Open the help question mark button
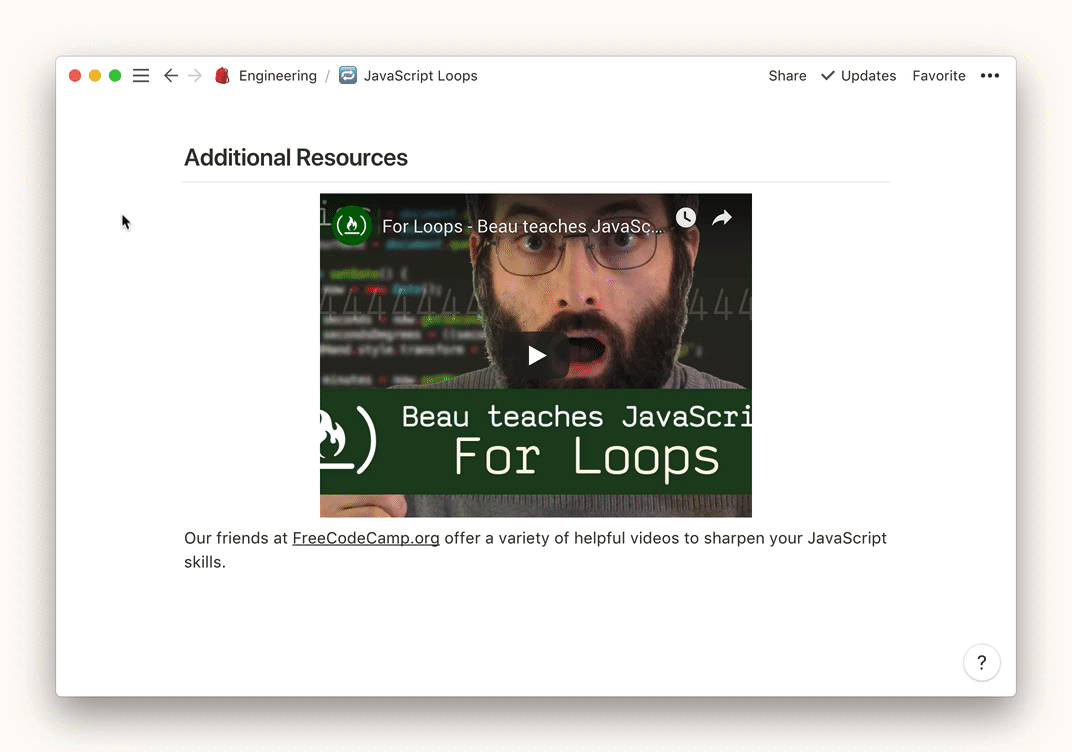1072x752 pixels. point(981,662)
